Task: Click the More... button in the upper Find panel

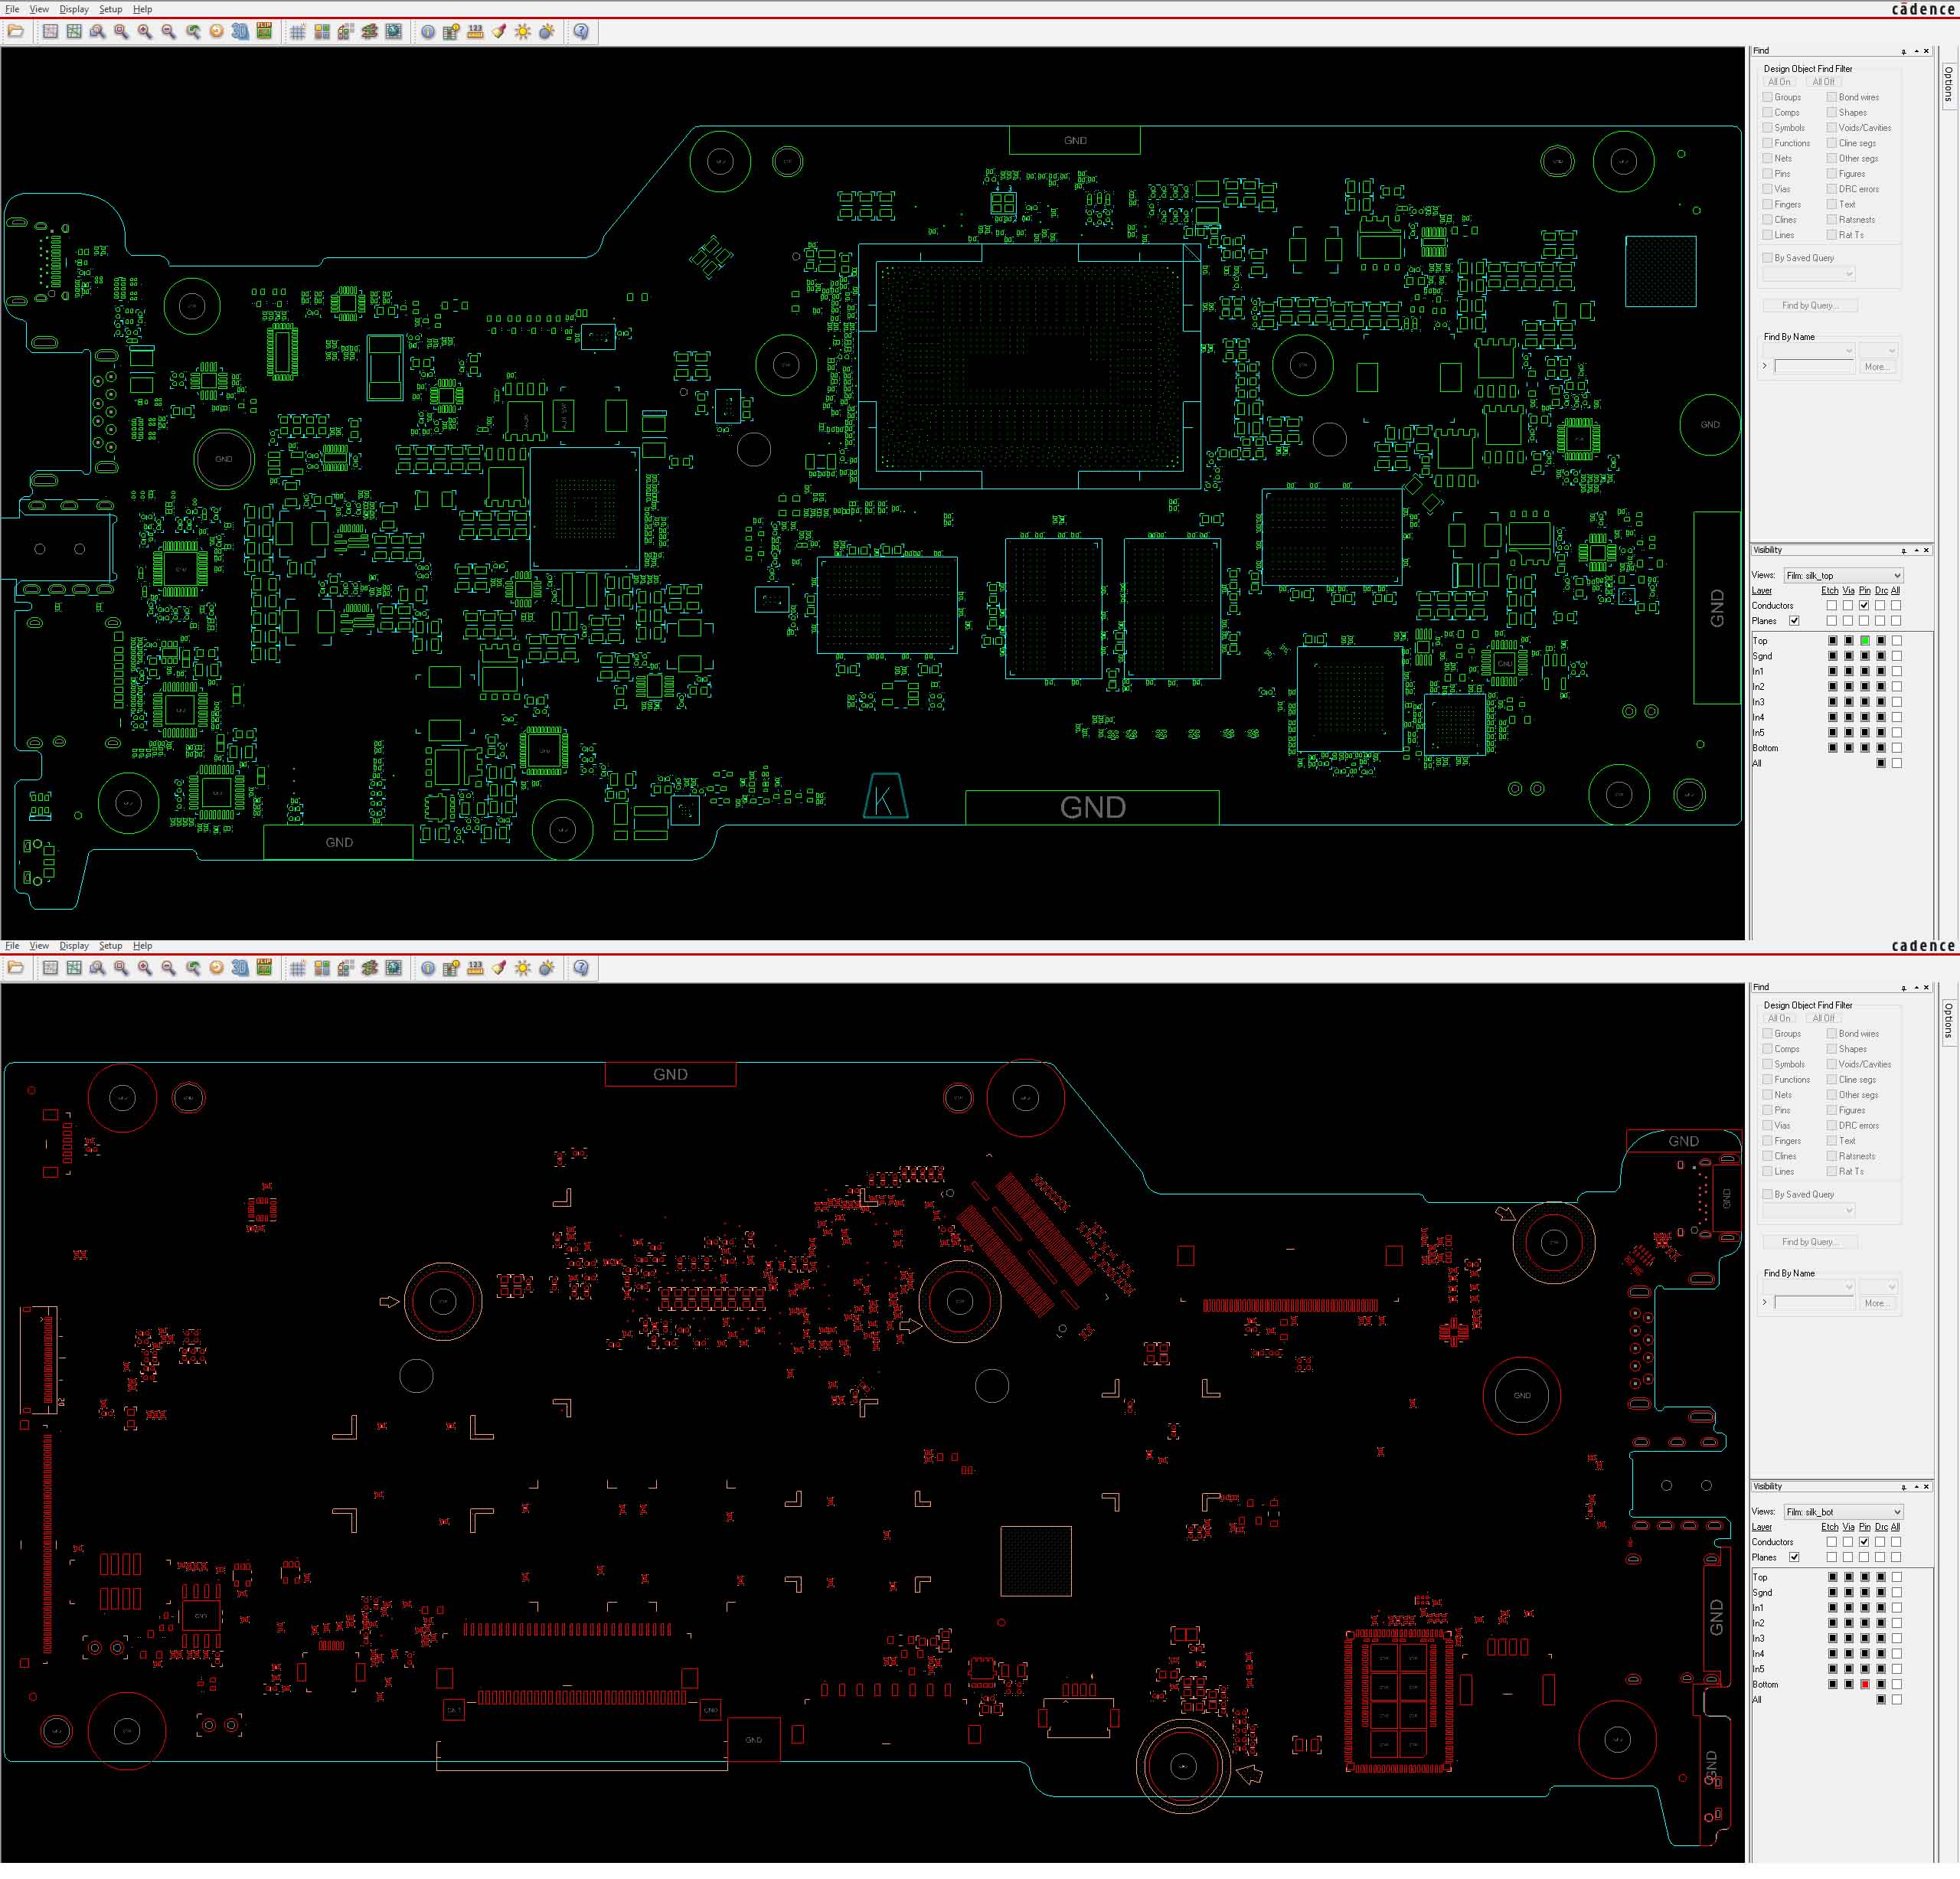Action: pos(1877,367)
